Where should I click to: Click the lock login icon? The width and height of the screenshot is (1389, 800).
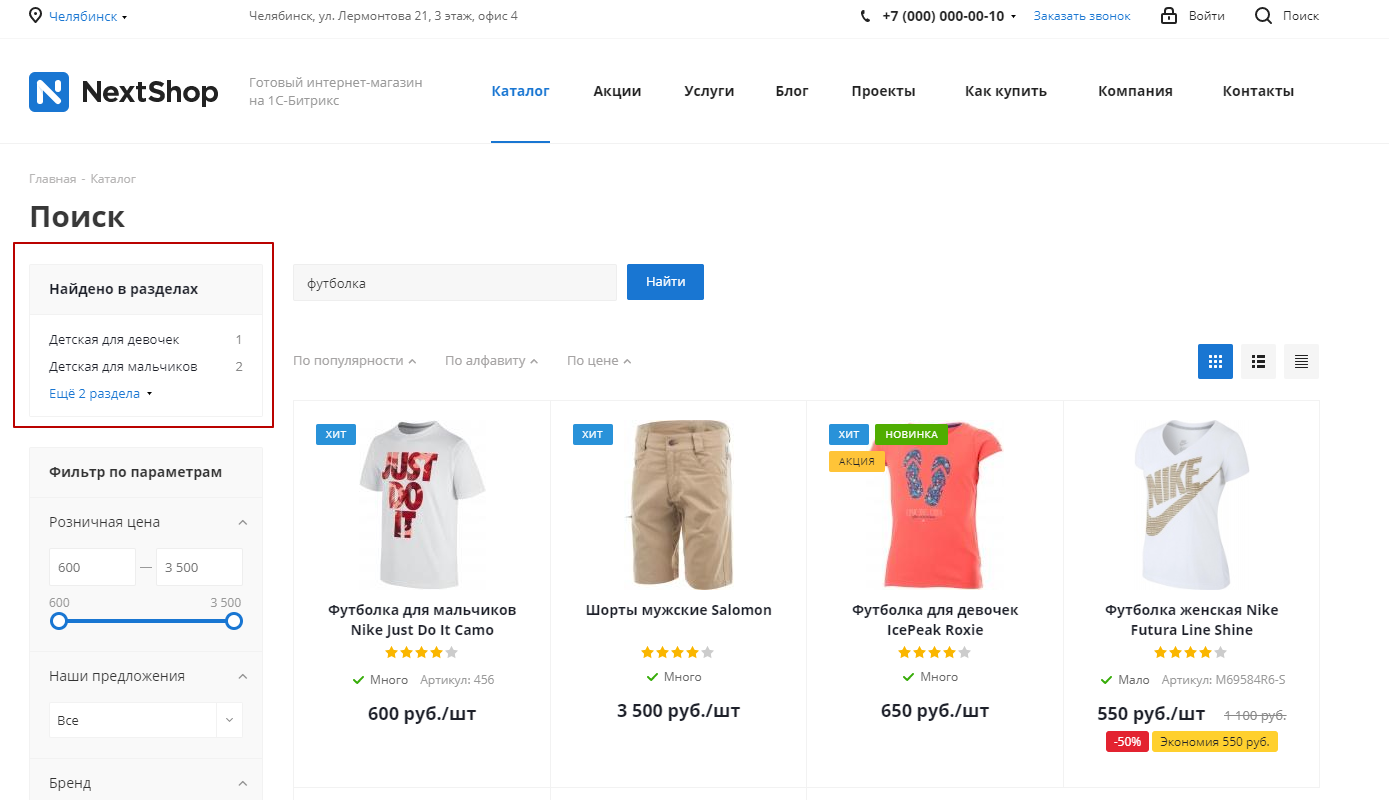(1168, 16)
